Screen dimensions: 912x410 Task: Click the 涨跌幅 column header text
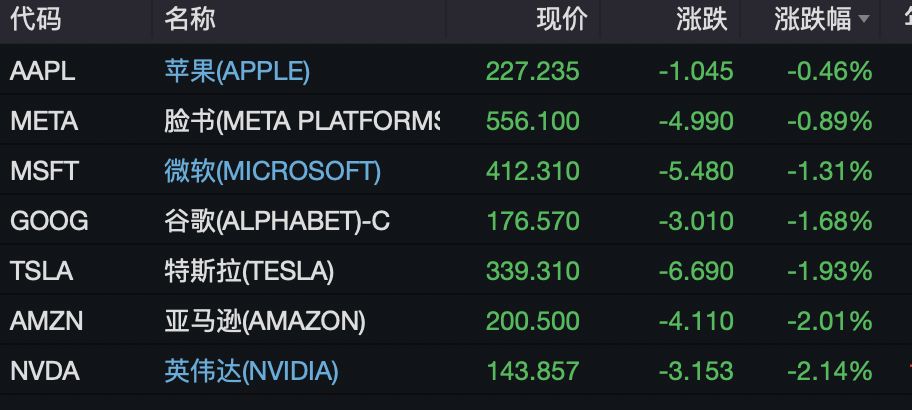pyautogui.click(x=812, y=19)
